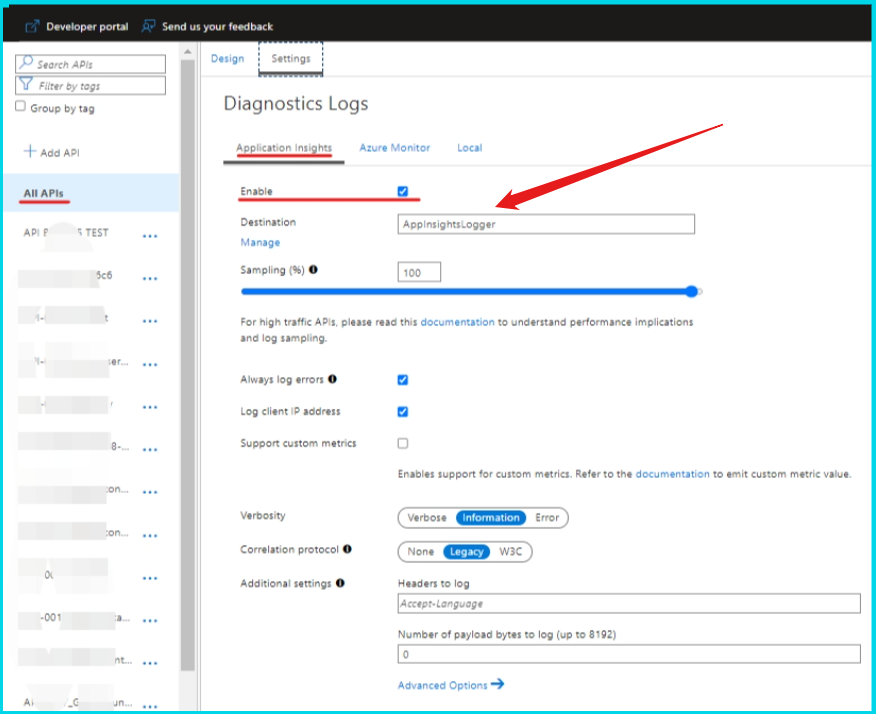Enable Support custom metrics checkbox
876x714 pixels.
(403, 443)
